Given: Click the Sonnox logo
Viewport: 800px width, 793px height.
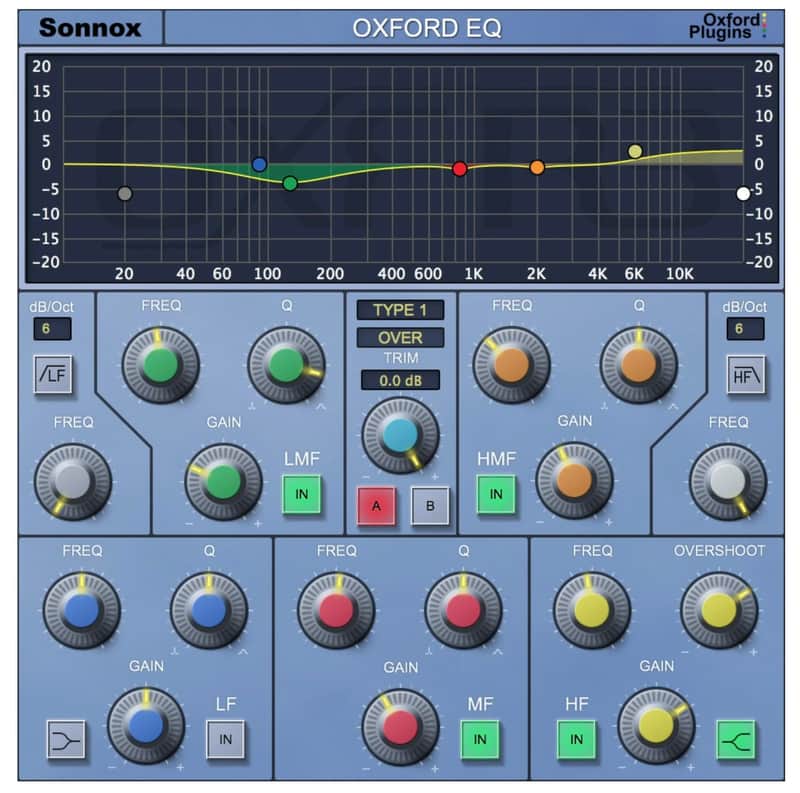Looking at the screenshot, I should coord(92,26).
